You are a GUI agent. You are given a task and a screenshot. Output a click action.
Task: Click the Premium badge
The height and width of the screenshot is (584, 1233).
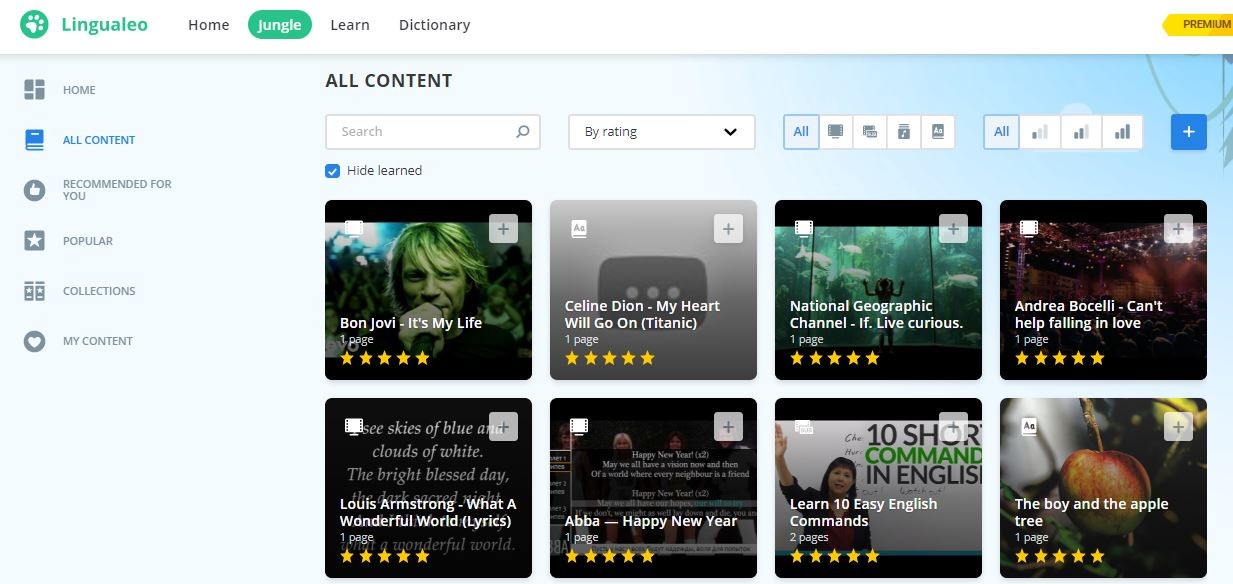(1198, 25)
